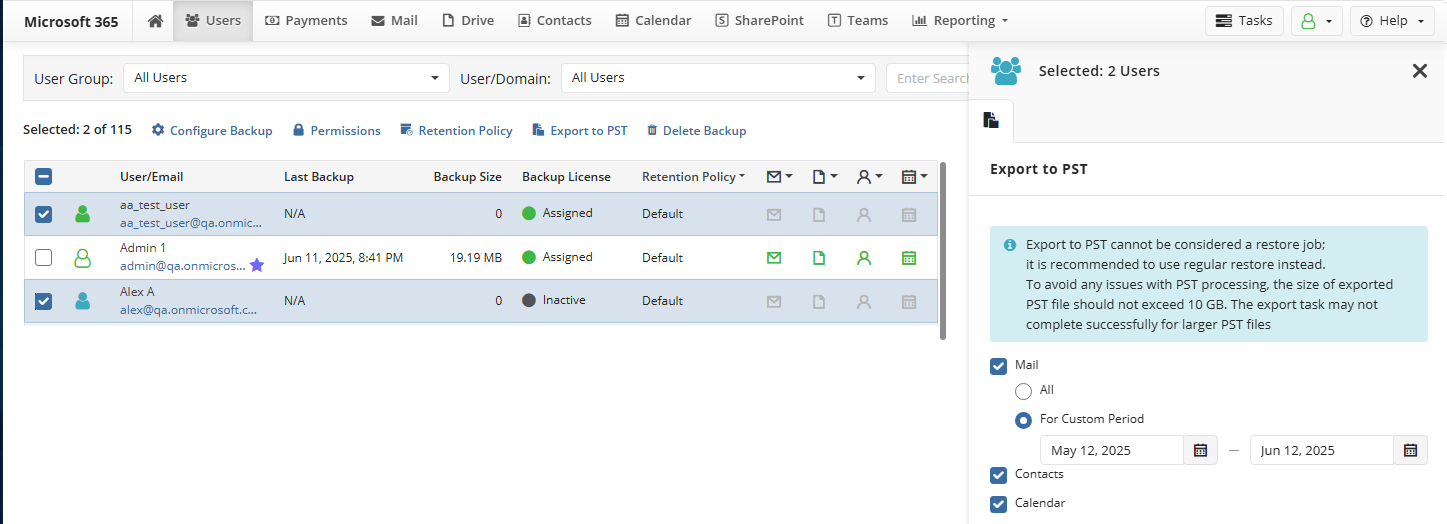Click Alex A blue user icon
The height and width of the screenshot is (524, 1447).
click(x=82, y=301)
